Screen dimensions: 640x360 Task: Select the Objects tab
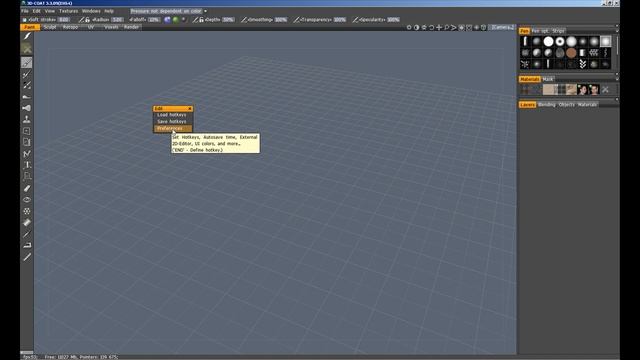(x=567, y=105)
